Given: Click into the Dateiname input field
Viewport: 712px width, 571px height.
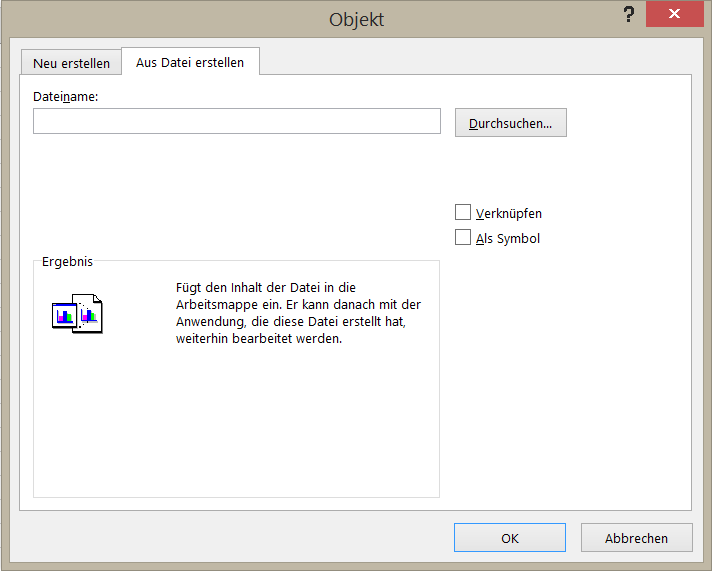Looking at the screenshot, I should pyautogui.click(x=237, y=121).
